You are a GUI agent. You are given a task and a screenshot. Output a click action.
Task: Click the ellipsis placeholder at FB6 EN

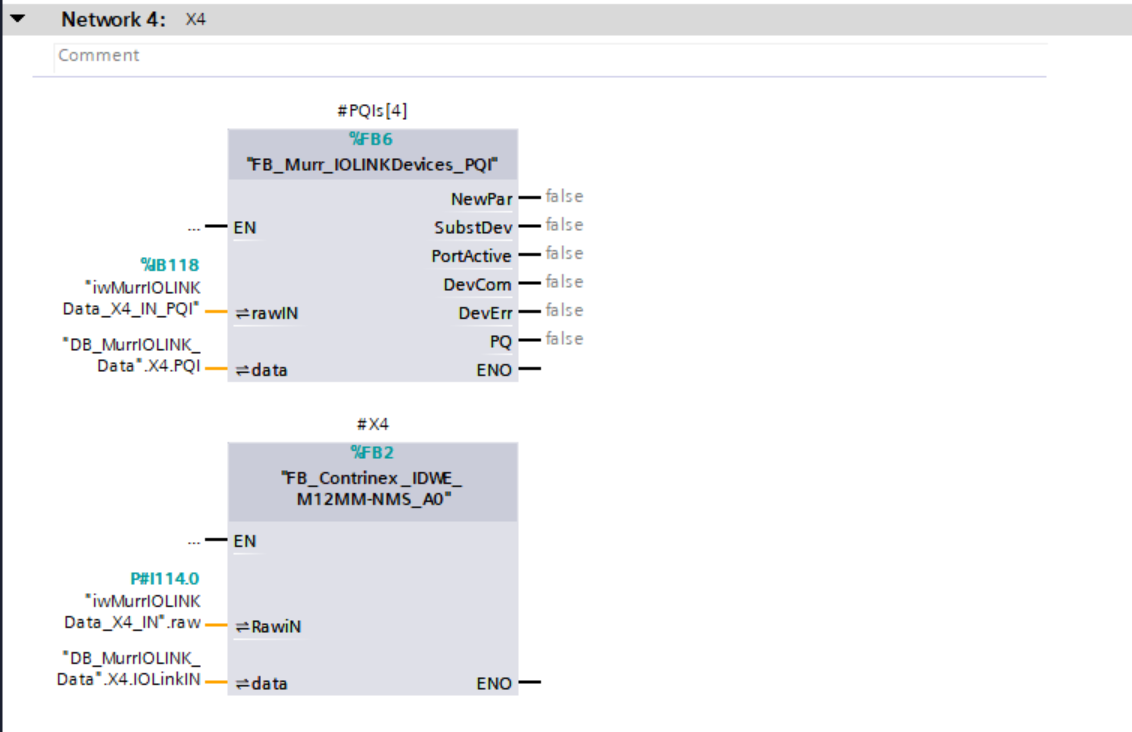193,227
